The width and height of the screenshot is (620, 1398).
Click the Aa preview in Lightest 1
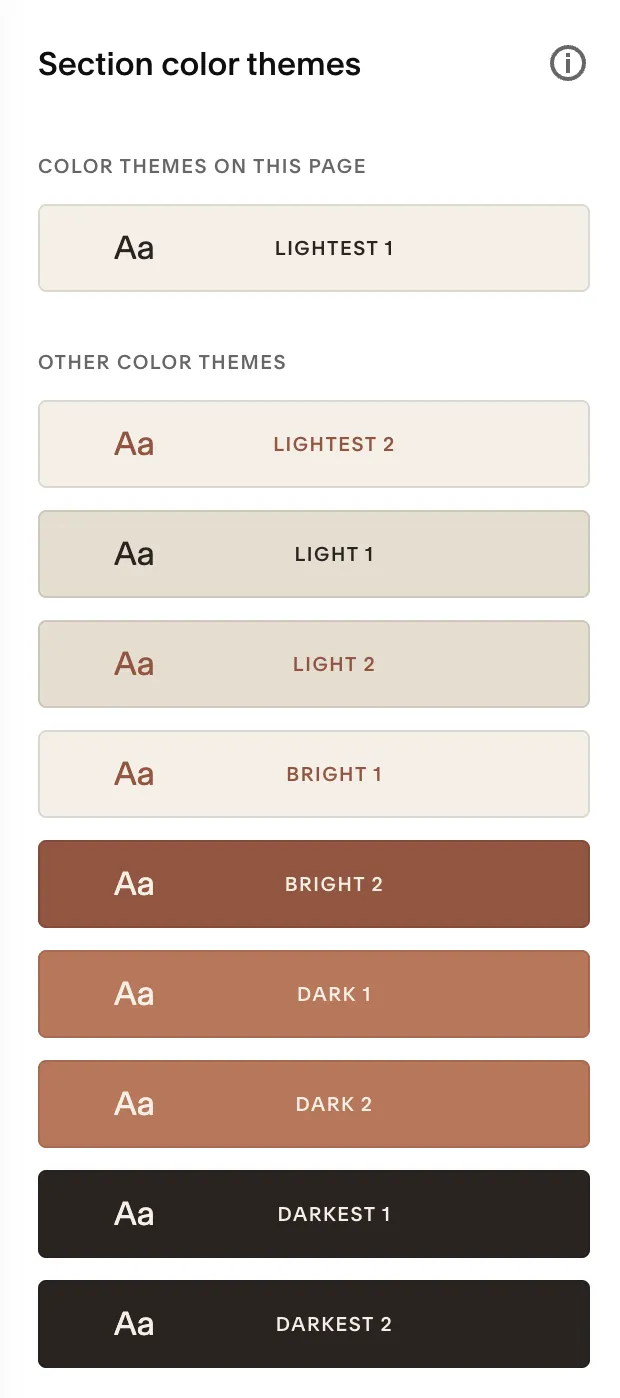(134, 247)
